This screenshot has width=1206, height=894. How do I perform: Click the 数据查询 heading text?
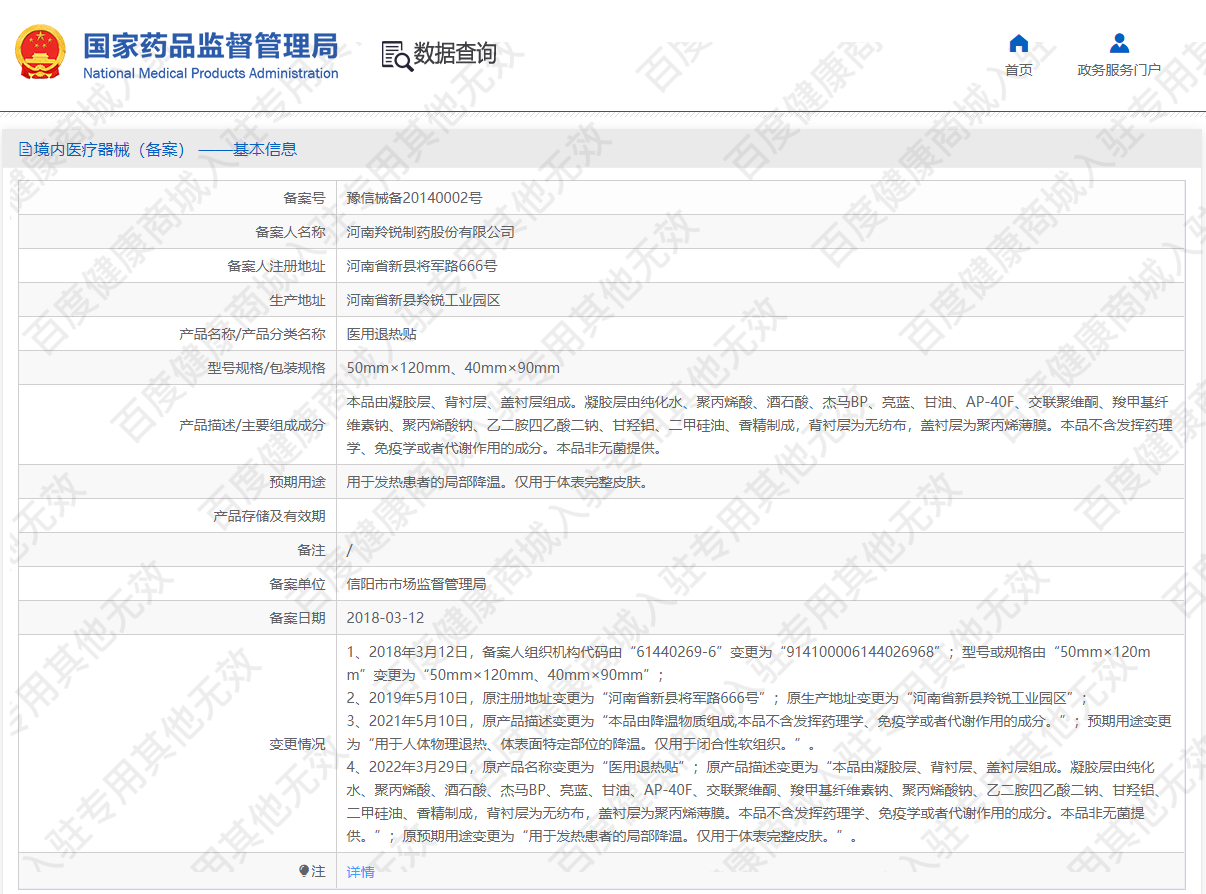(455, 54)
